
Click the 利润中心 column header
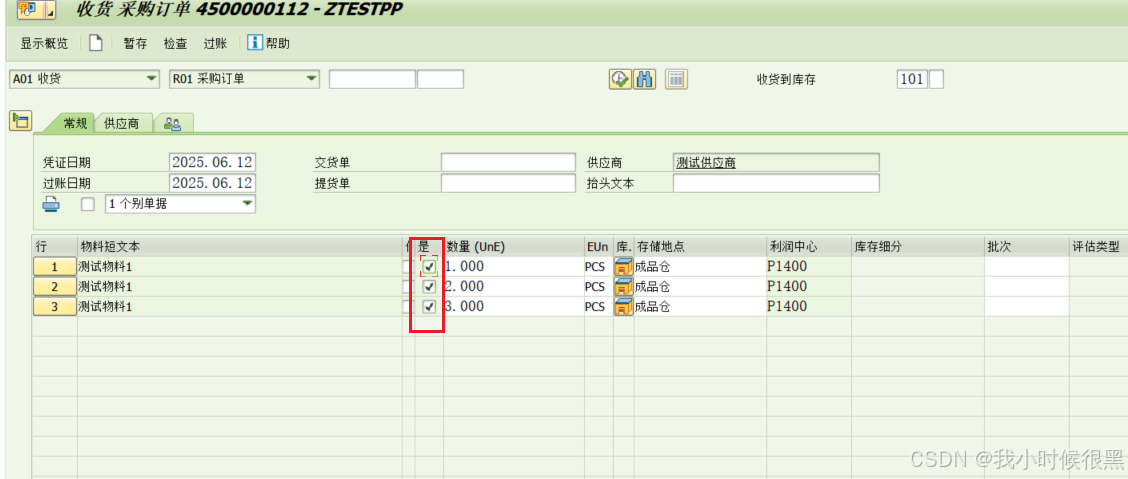809,247
